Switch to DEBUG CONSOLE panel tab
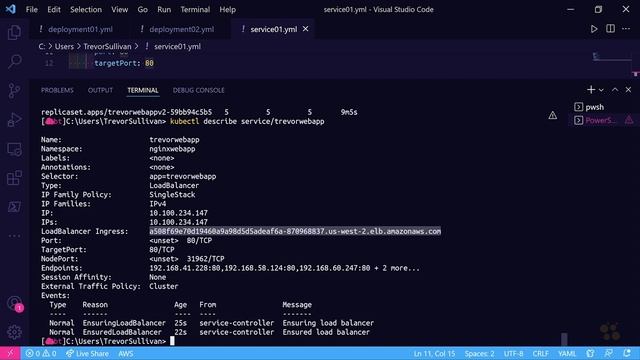This screenshot has height=360, width=640. click(x=198, y=90)
